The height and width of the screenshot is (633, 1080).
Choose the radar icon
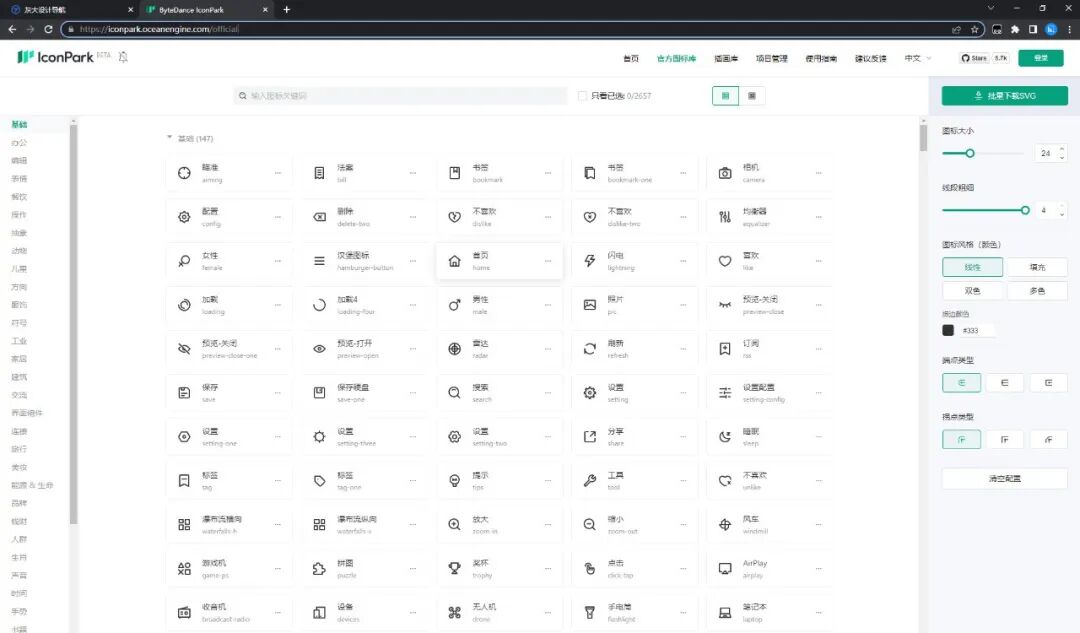pyautogui.click(x=455, y=349)
